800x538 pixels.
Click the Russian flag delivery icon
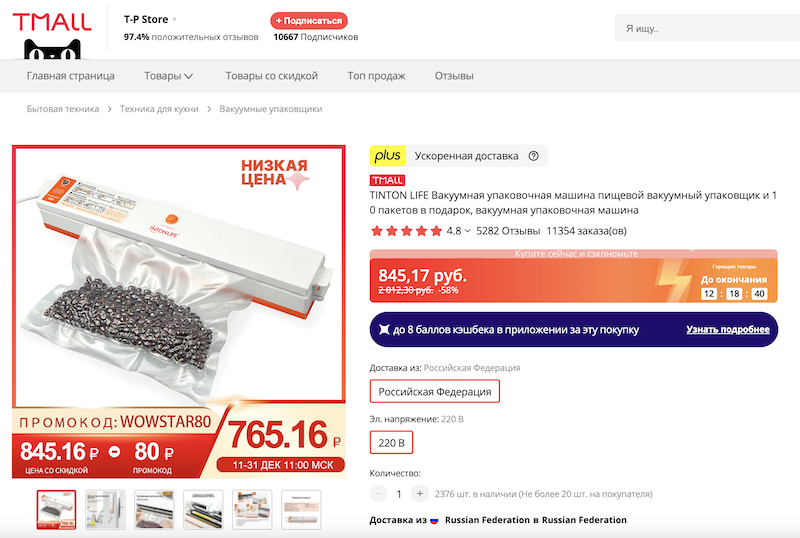point(434,520)
